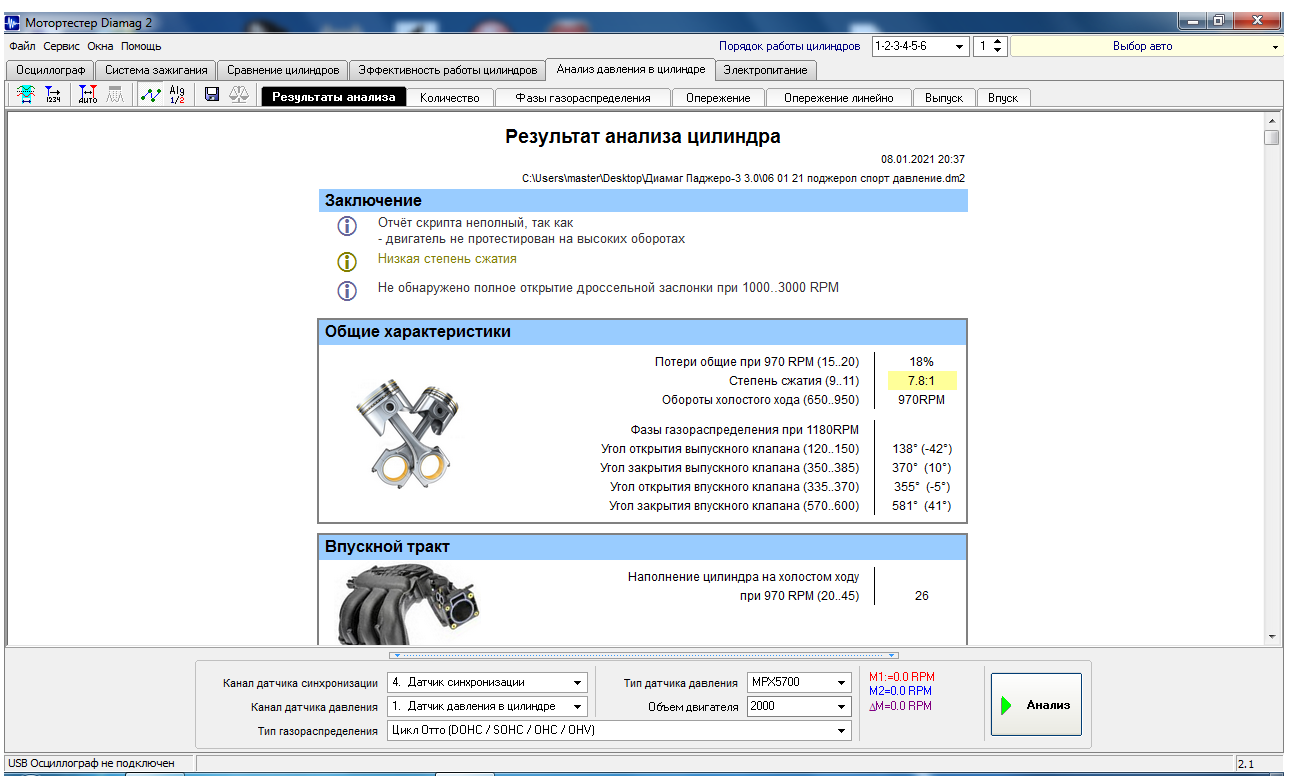This screenshot has width=1296, height=776.
Task: Toggle the green line graph icon
Action: point(150,95)
